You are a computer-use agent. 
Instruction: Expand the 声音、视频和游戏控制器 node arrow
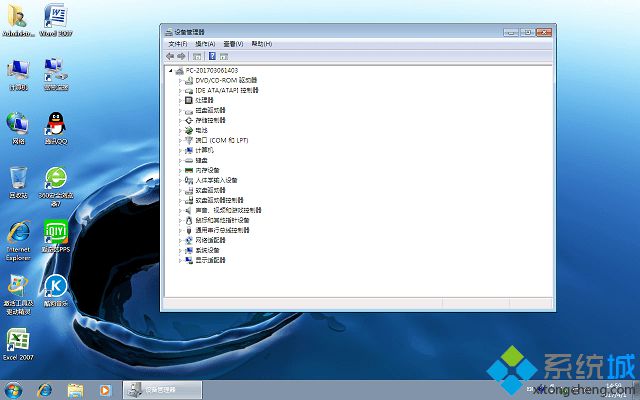180,211
